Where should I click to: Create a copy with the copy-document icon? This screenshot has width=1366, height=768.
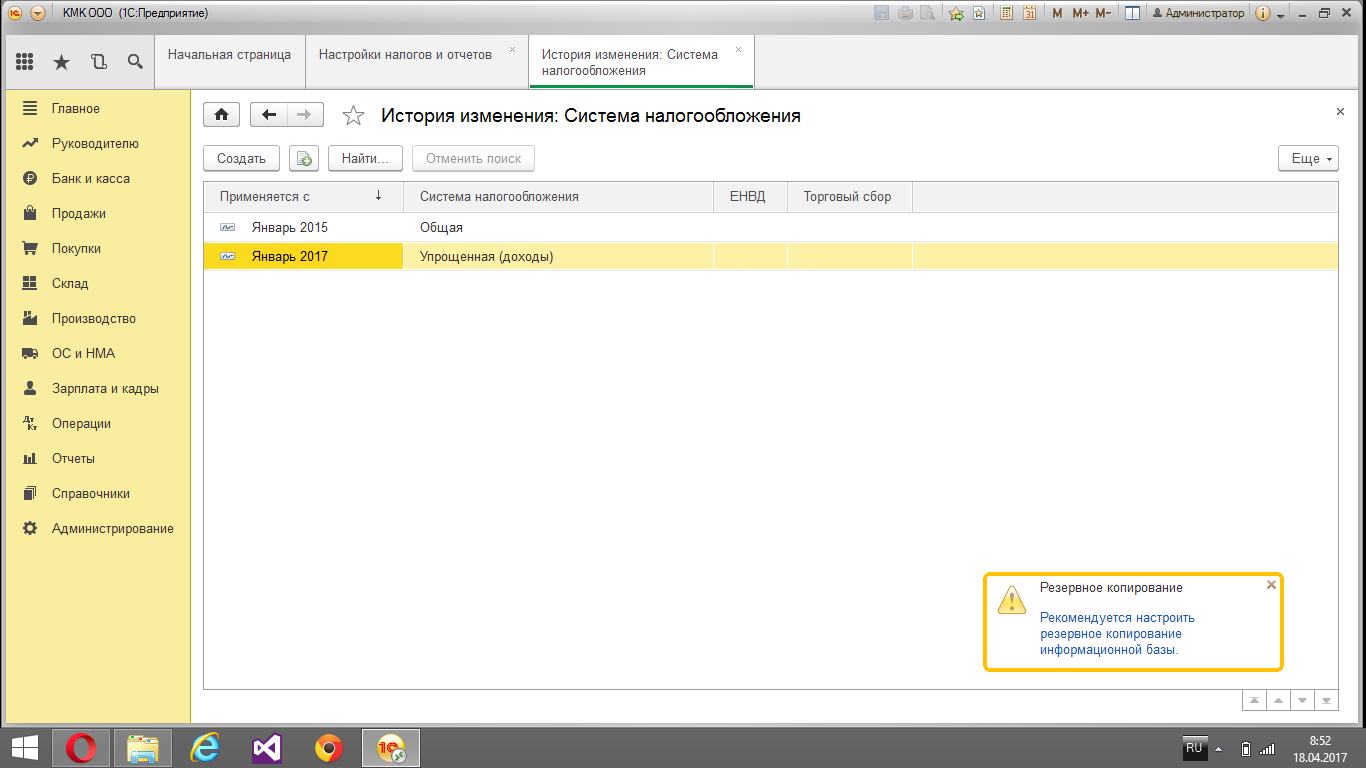[x=303, y=158]
